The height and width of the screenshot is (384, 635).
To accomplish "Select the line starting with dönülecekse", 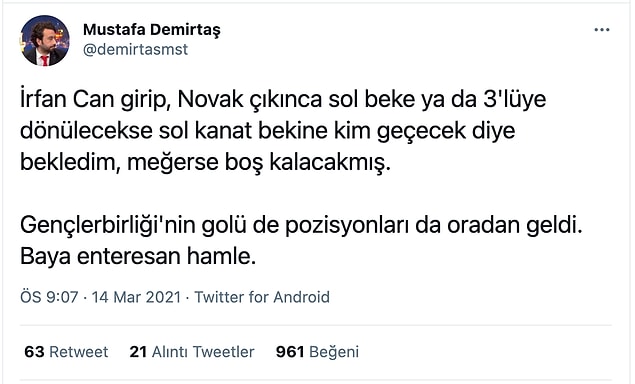I will (x=268, y=131).
